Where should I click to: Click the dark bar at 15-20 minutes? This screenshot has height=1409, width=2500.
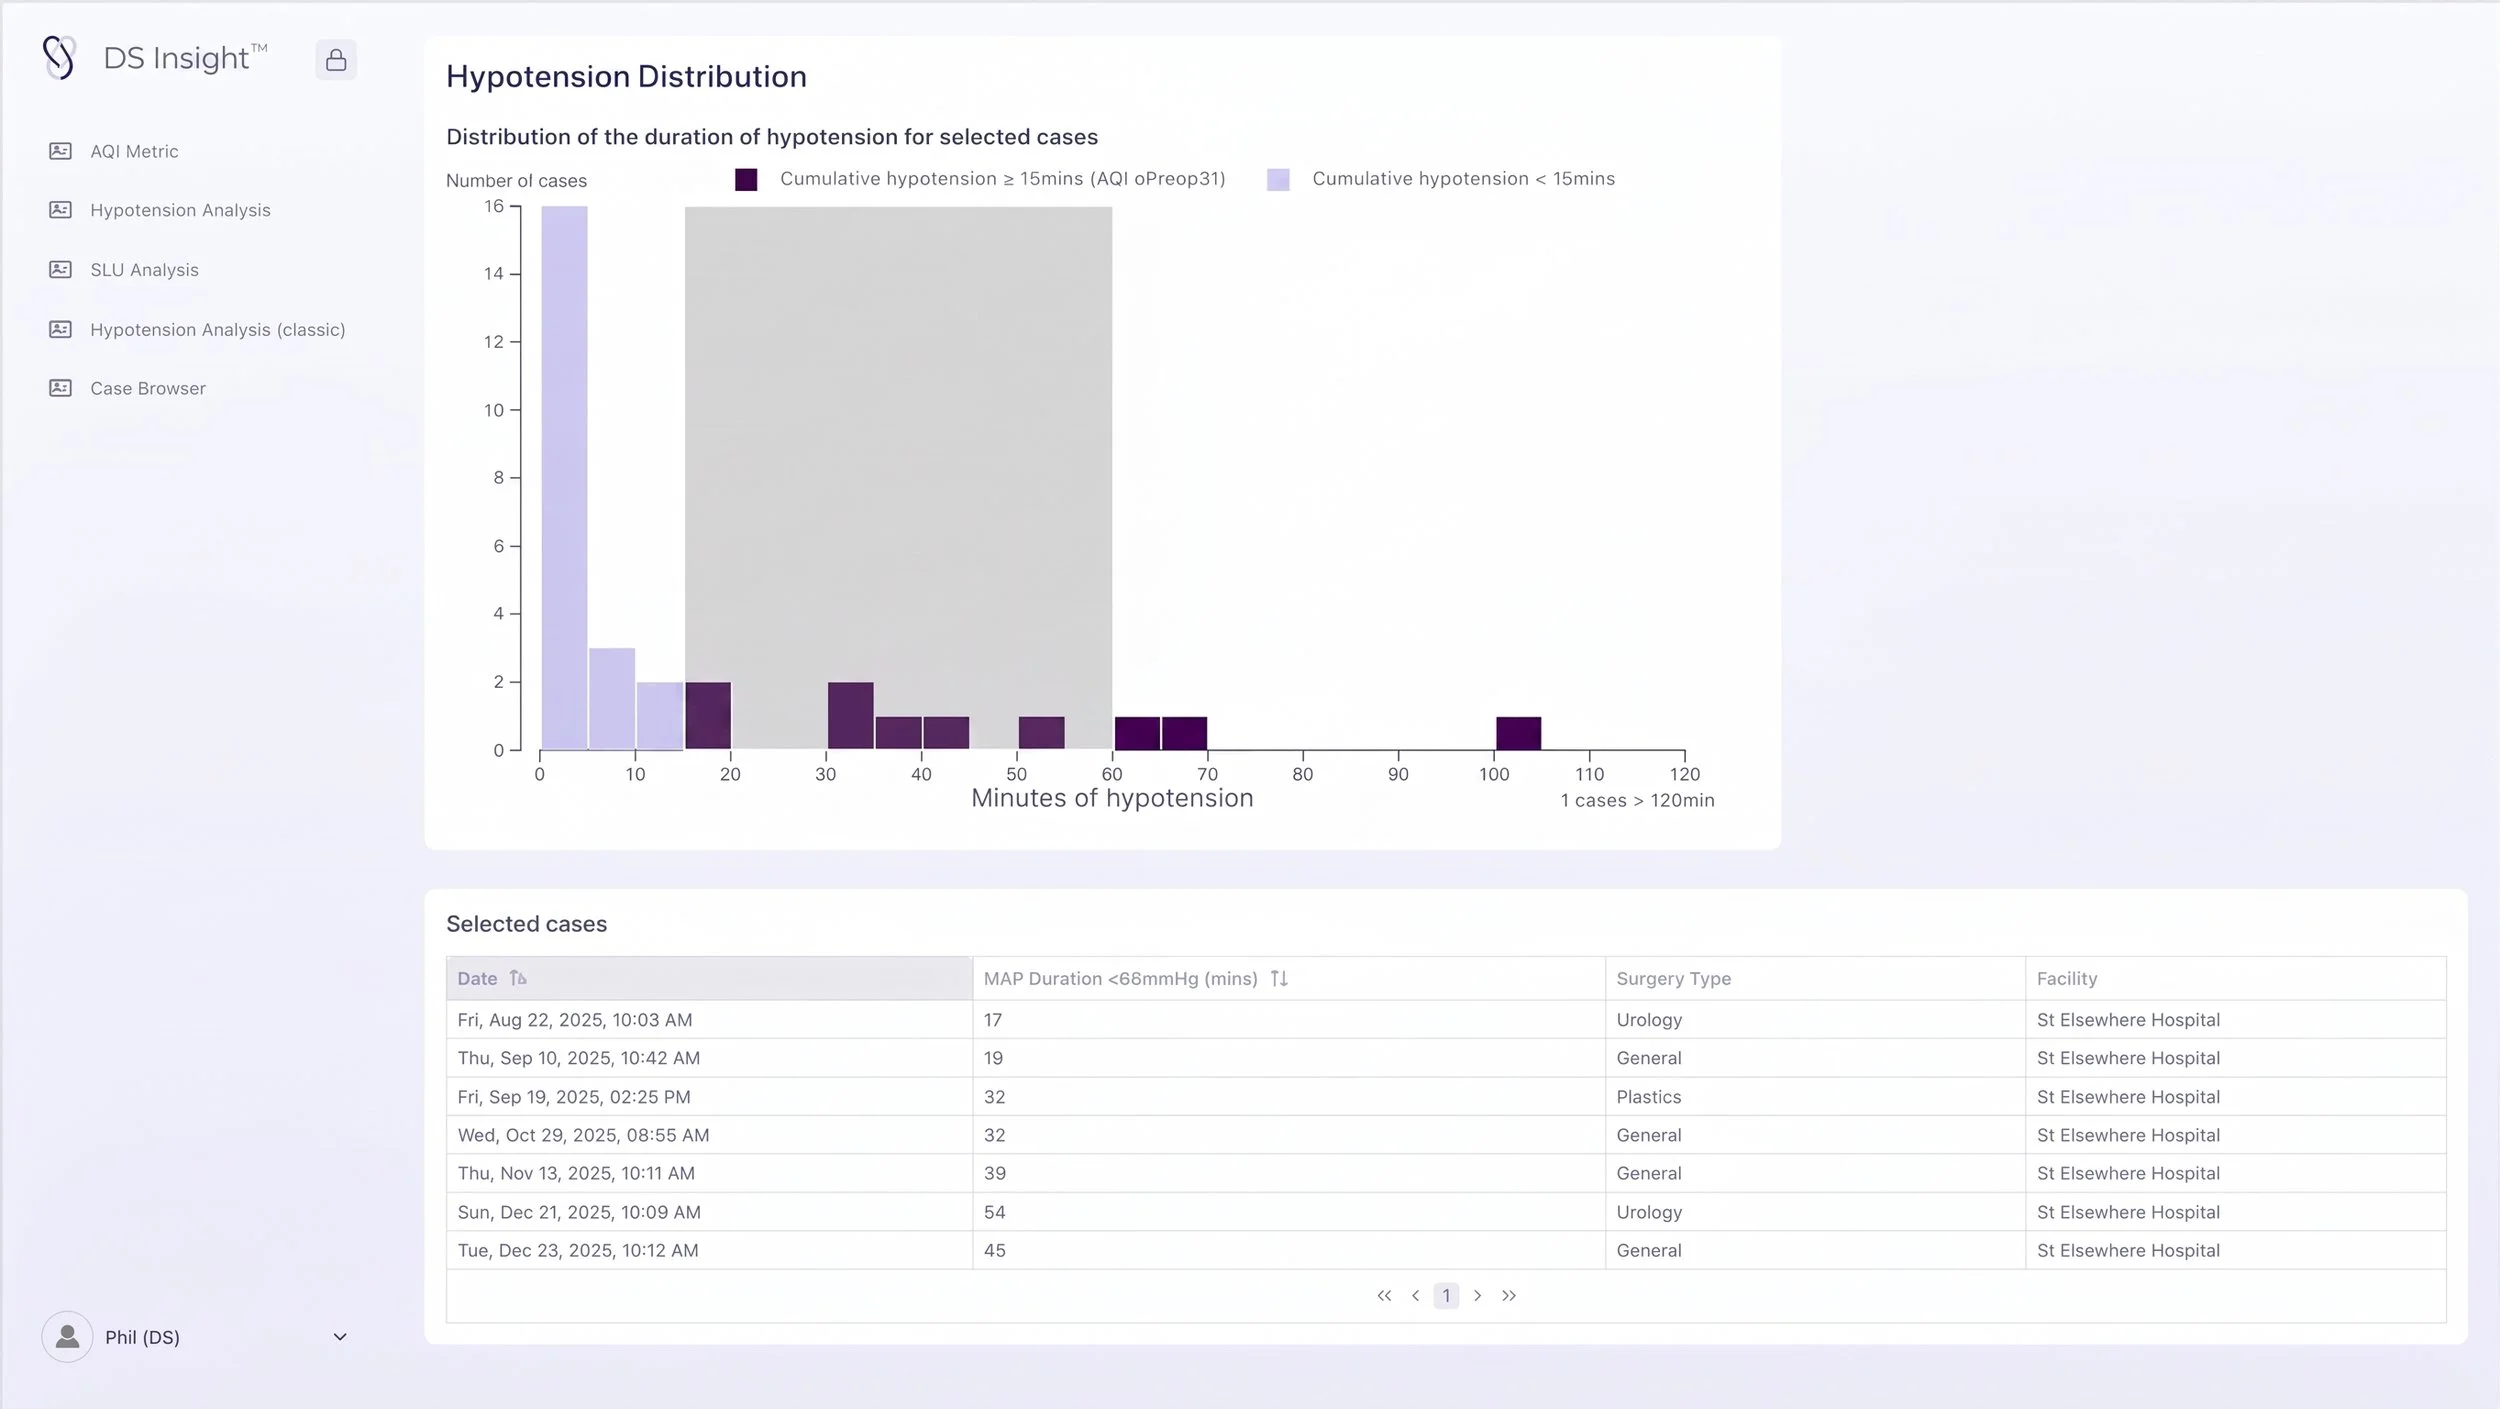(708, 716)
